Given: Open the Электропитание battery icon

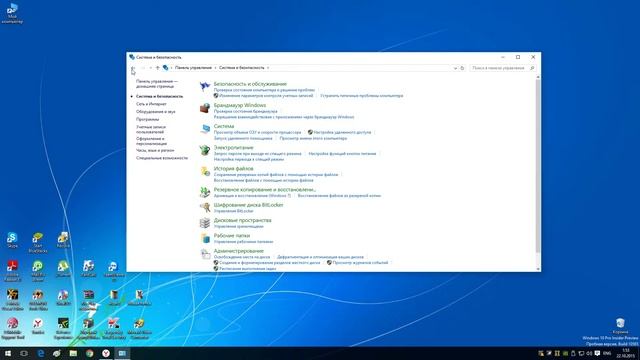Looking at the screenshot, I should coord(204,150).
